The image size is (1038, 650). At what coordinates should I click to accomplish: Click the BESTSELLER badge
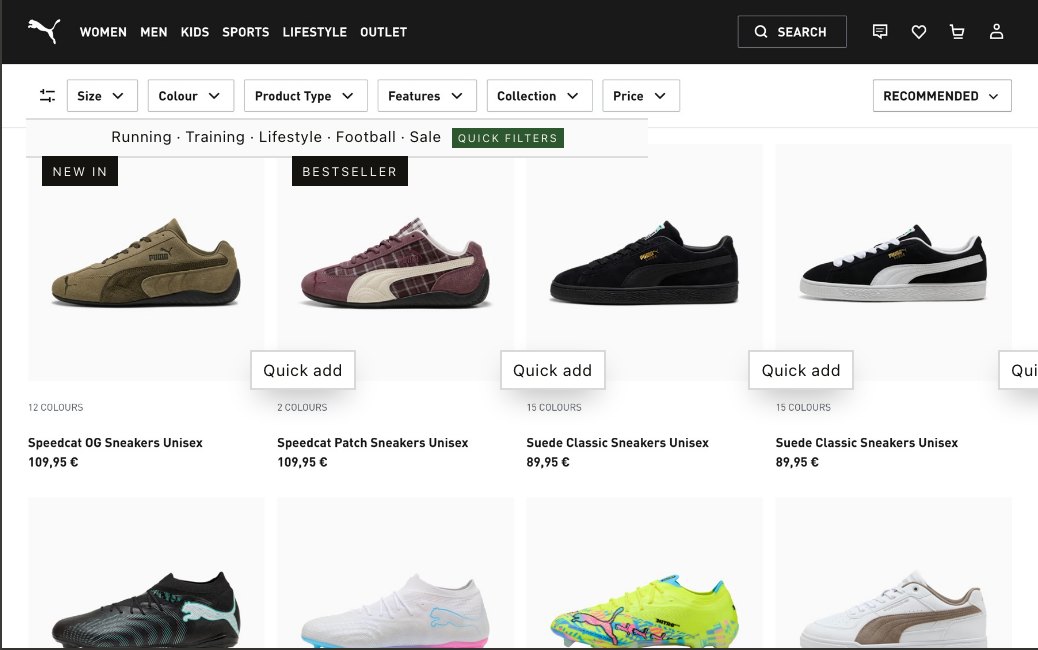coord(350,171)
